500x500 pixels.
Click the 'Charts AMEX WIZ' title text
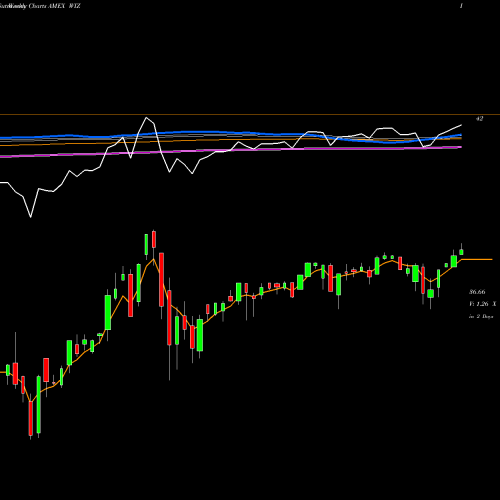coord(54,6)
